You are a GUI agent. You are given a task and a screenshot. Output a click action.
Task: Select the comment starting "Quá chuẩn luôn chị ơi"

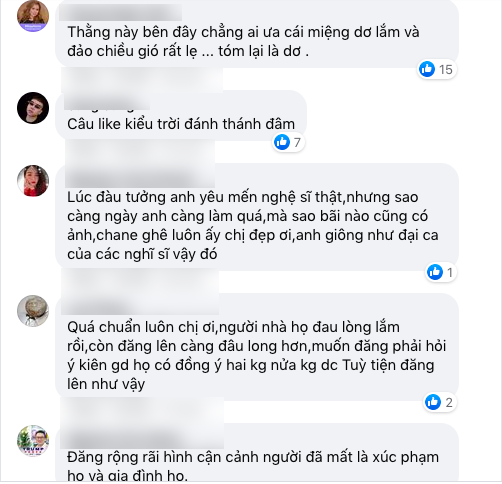point(256,355)
